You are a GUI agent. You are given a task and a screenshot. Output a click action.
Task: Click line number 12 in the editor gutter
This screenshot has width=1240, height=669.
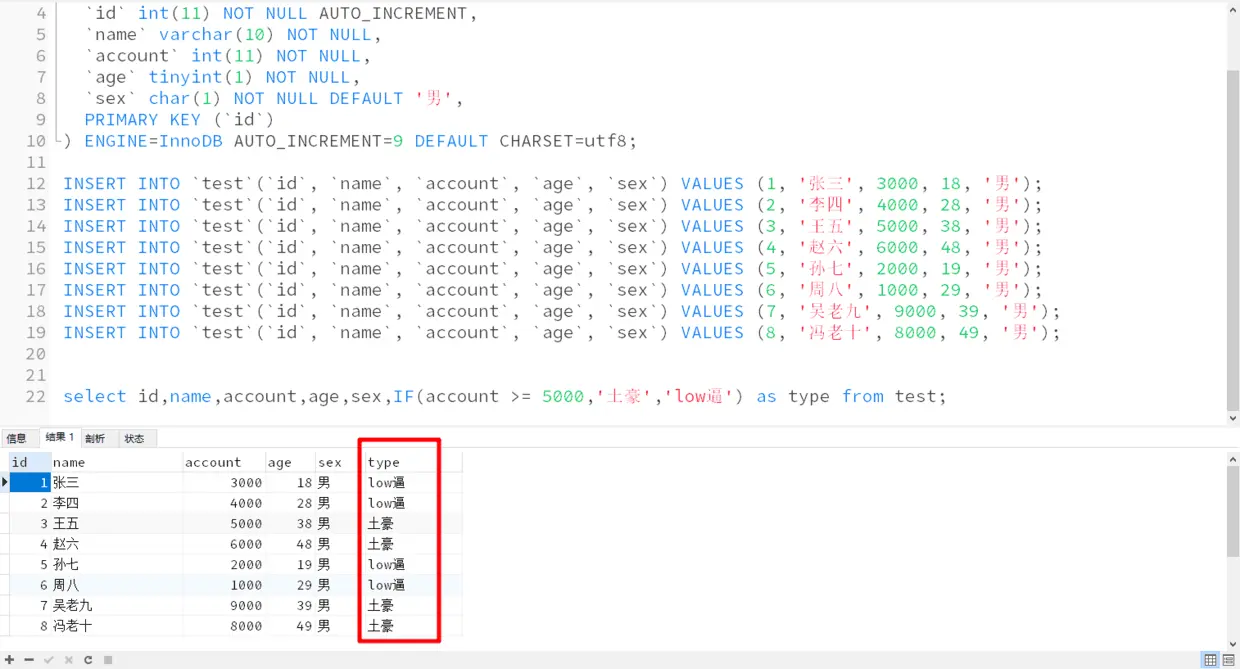[x=35, y=184]
